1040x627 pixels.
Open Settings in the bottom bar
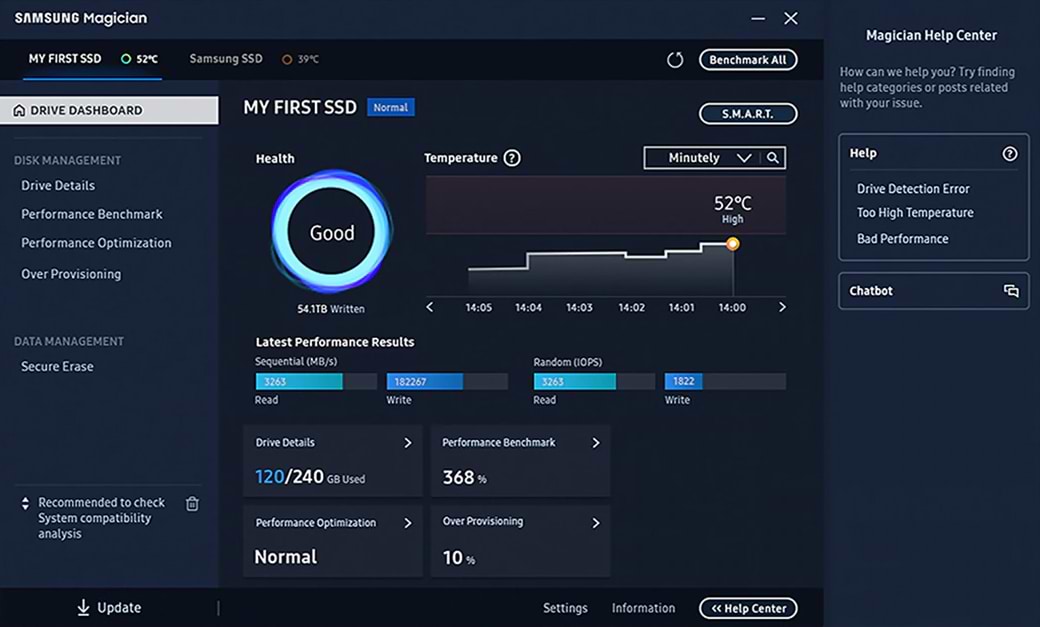click(565, 608)
